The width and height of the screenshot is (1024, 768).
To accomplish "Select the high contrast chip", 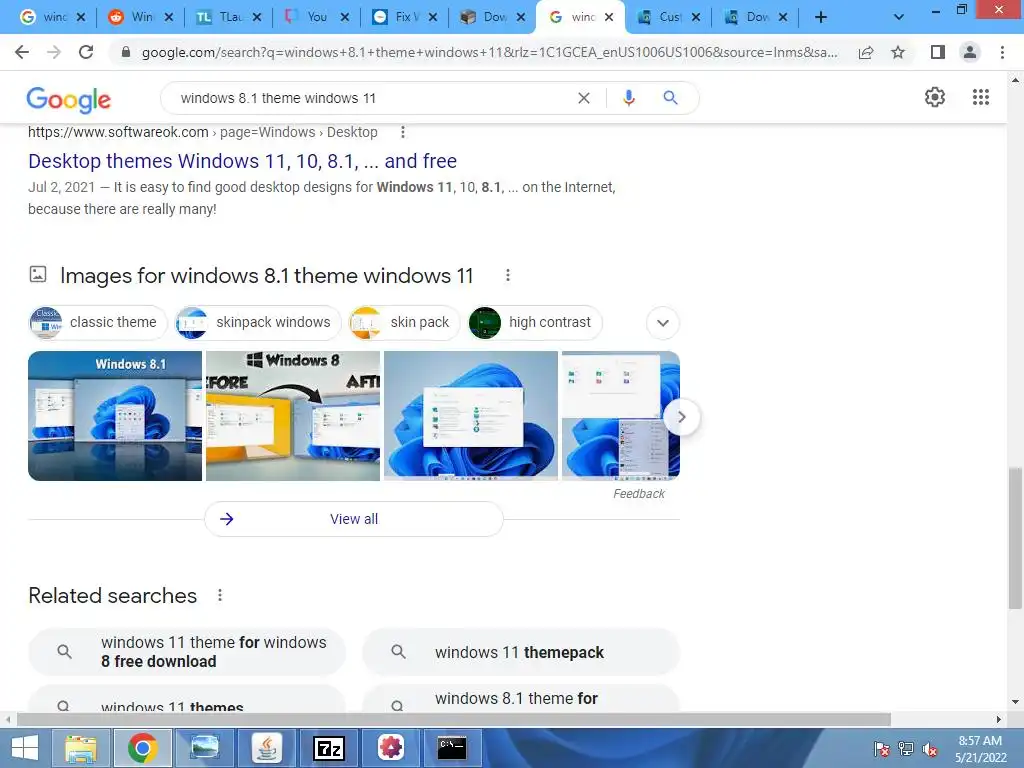I will click(534, 323).
